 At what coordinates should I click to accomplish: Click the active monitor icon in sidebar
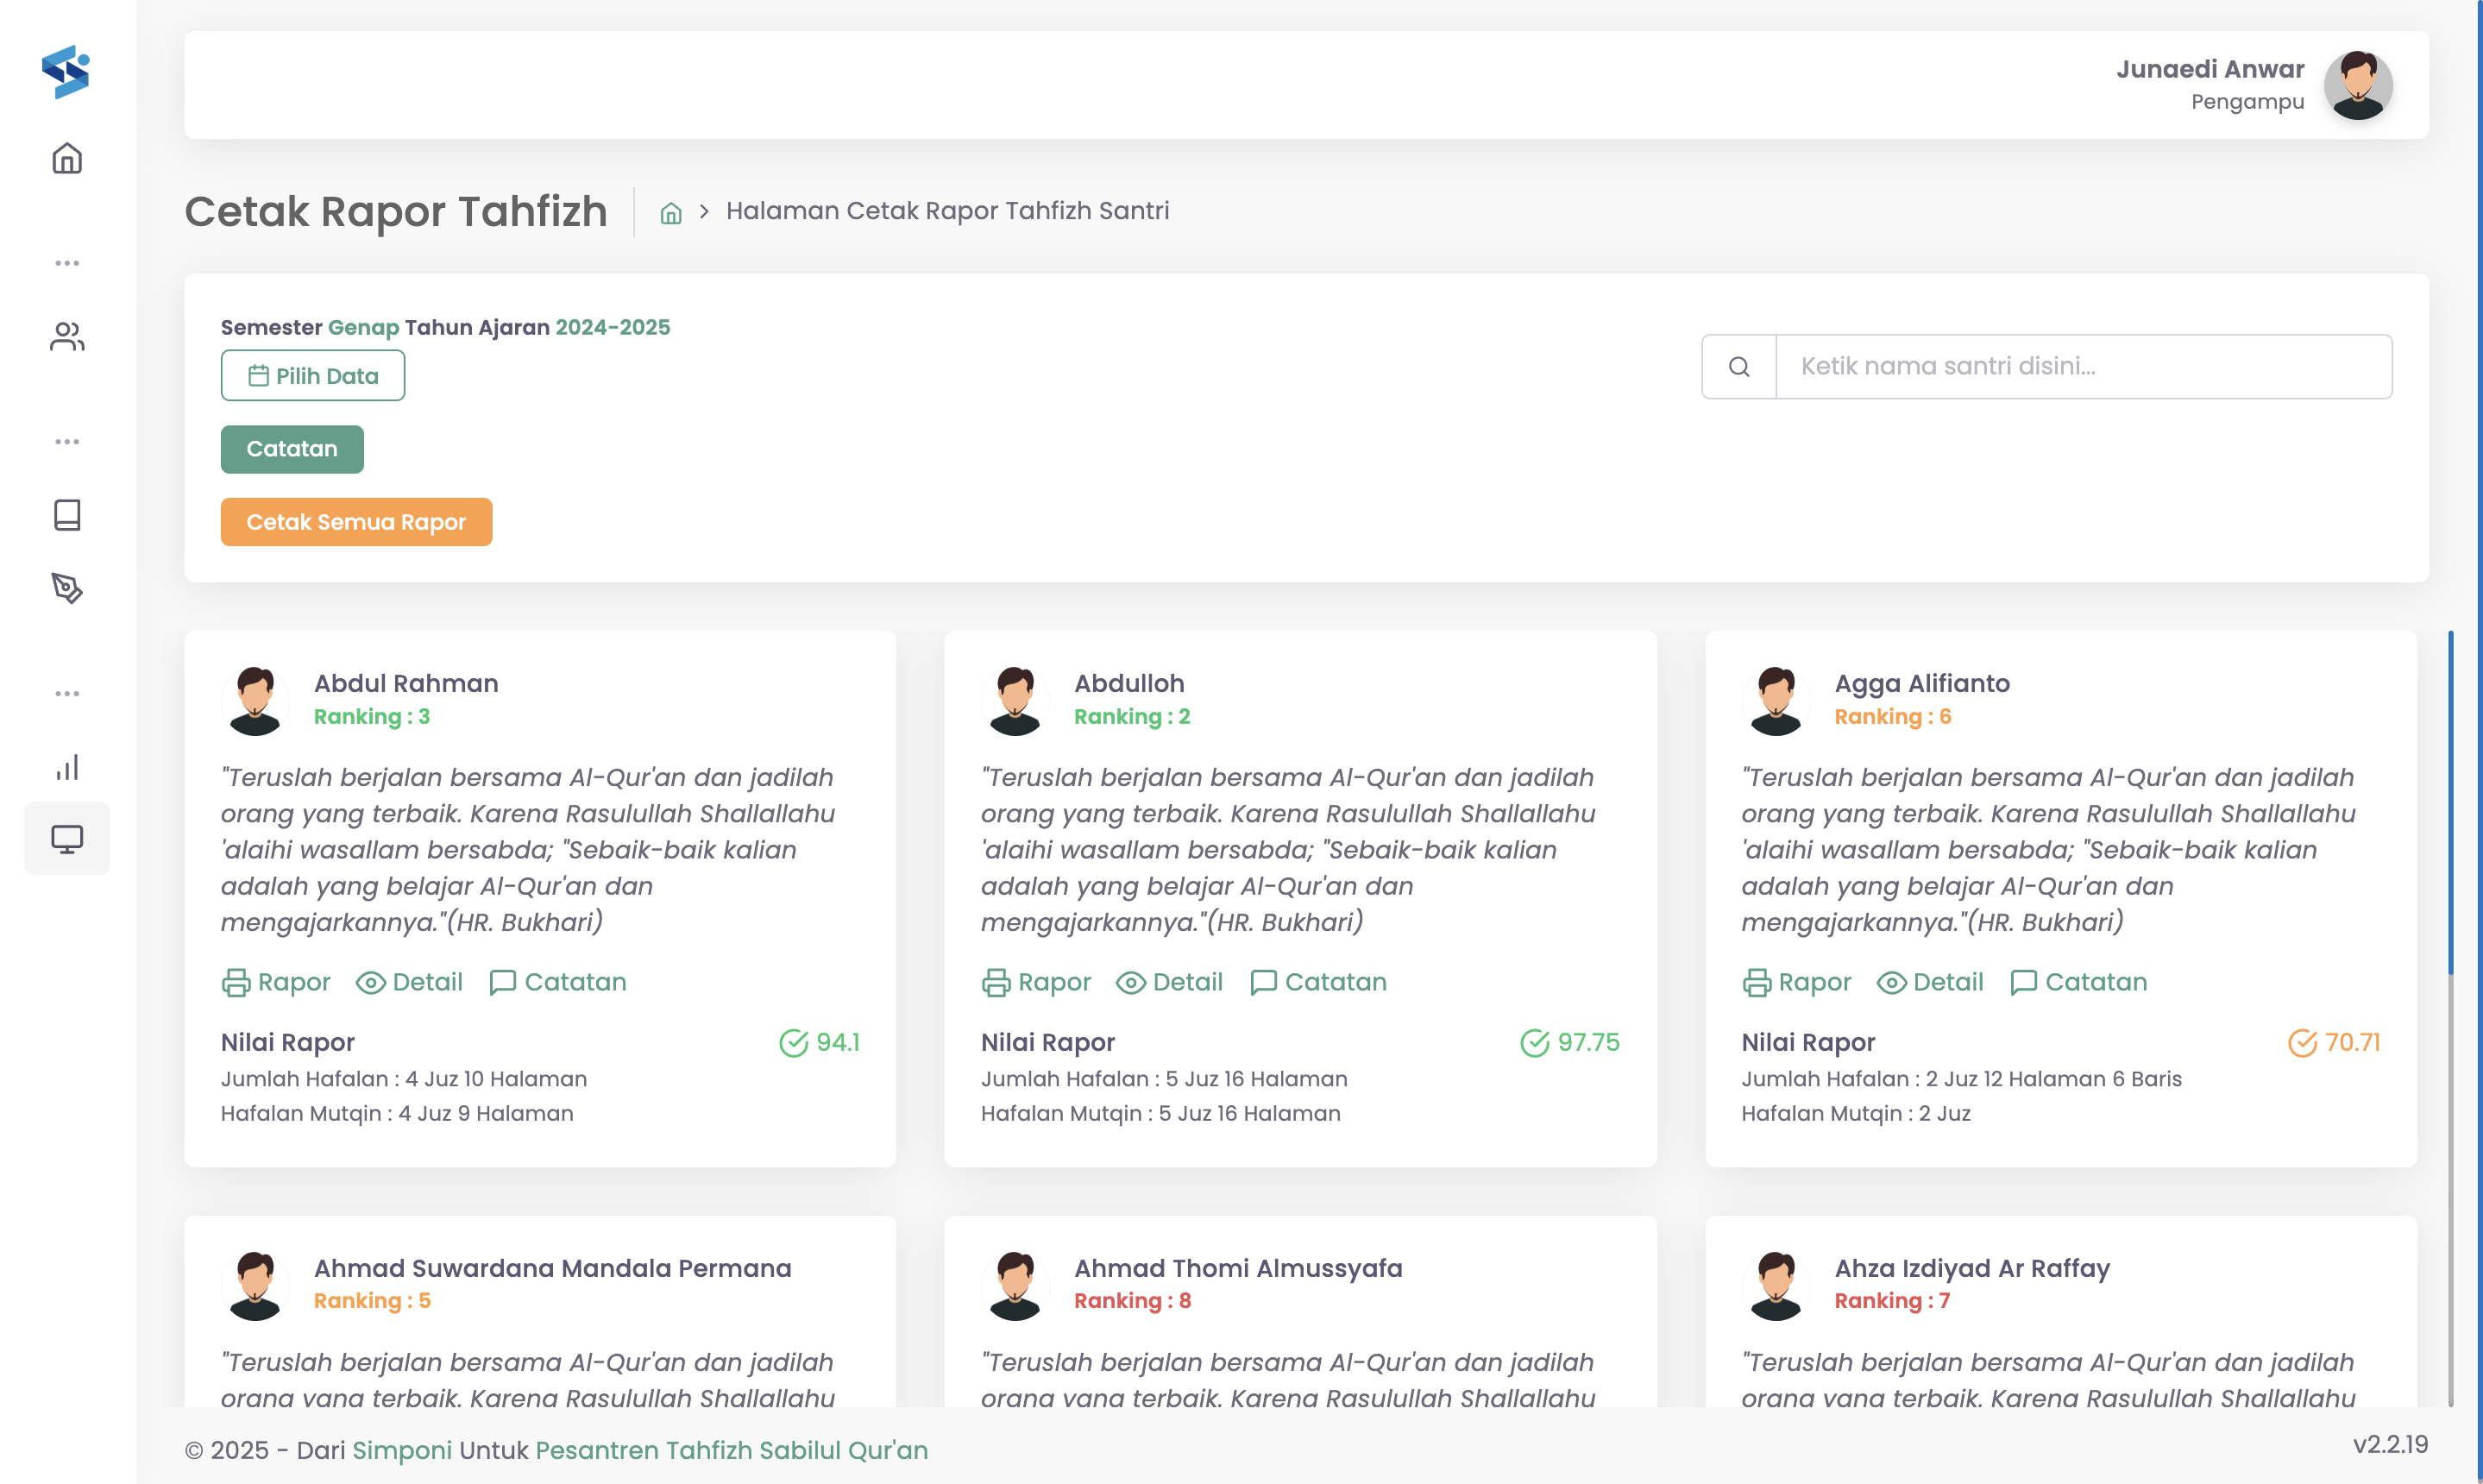click(66, 838)
